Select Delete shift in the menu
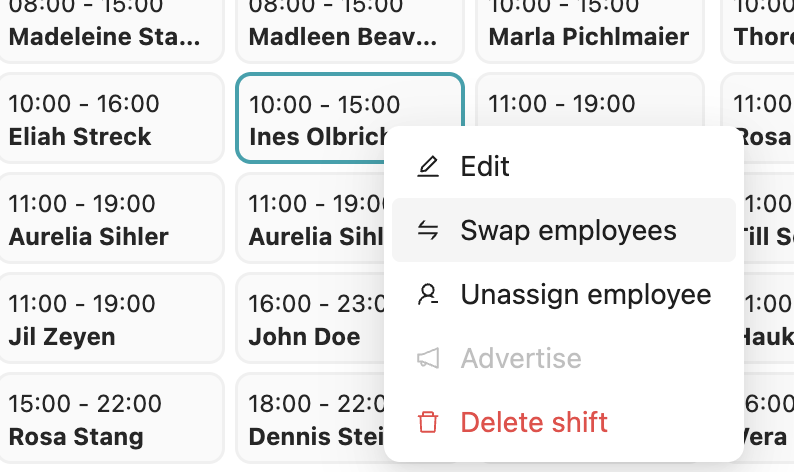794x472 pixels. (x=534, y=422)
